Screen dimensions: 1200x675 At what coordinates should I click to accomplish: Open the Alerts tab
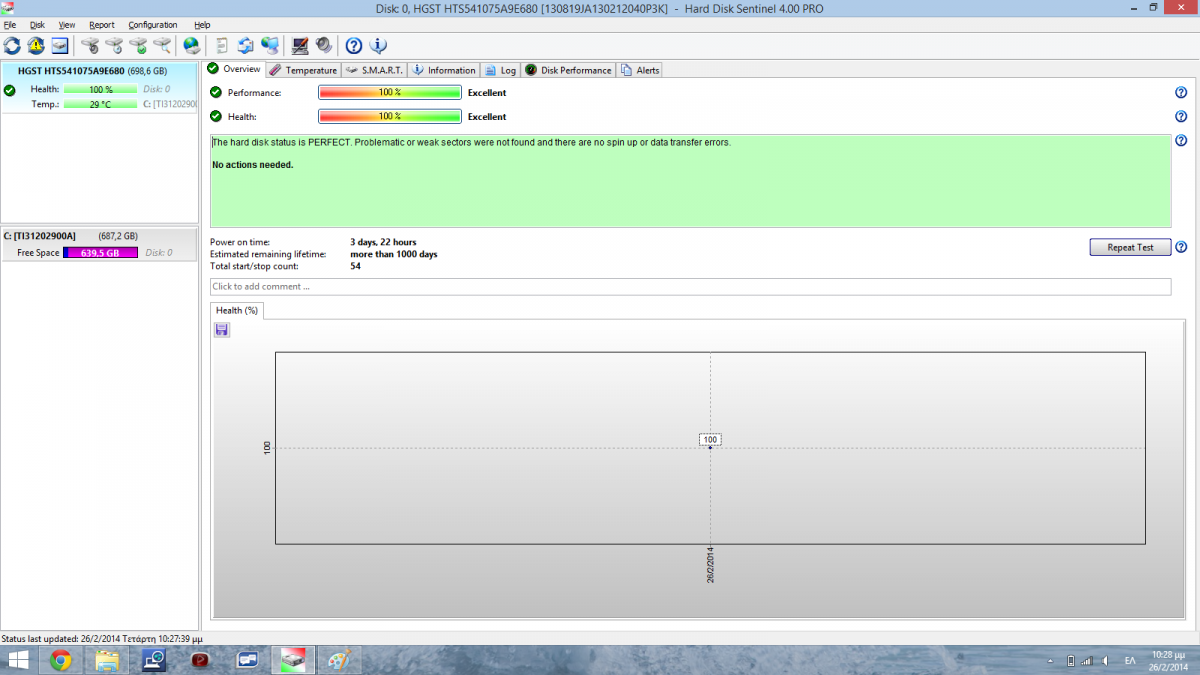pyautogui.click(x=640, y=70)
